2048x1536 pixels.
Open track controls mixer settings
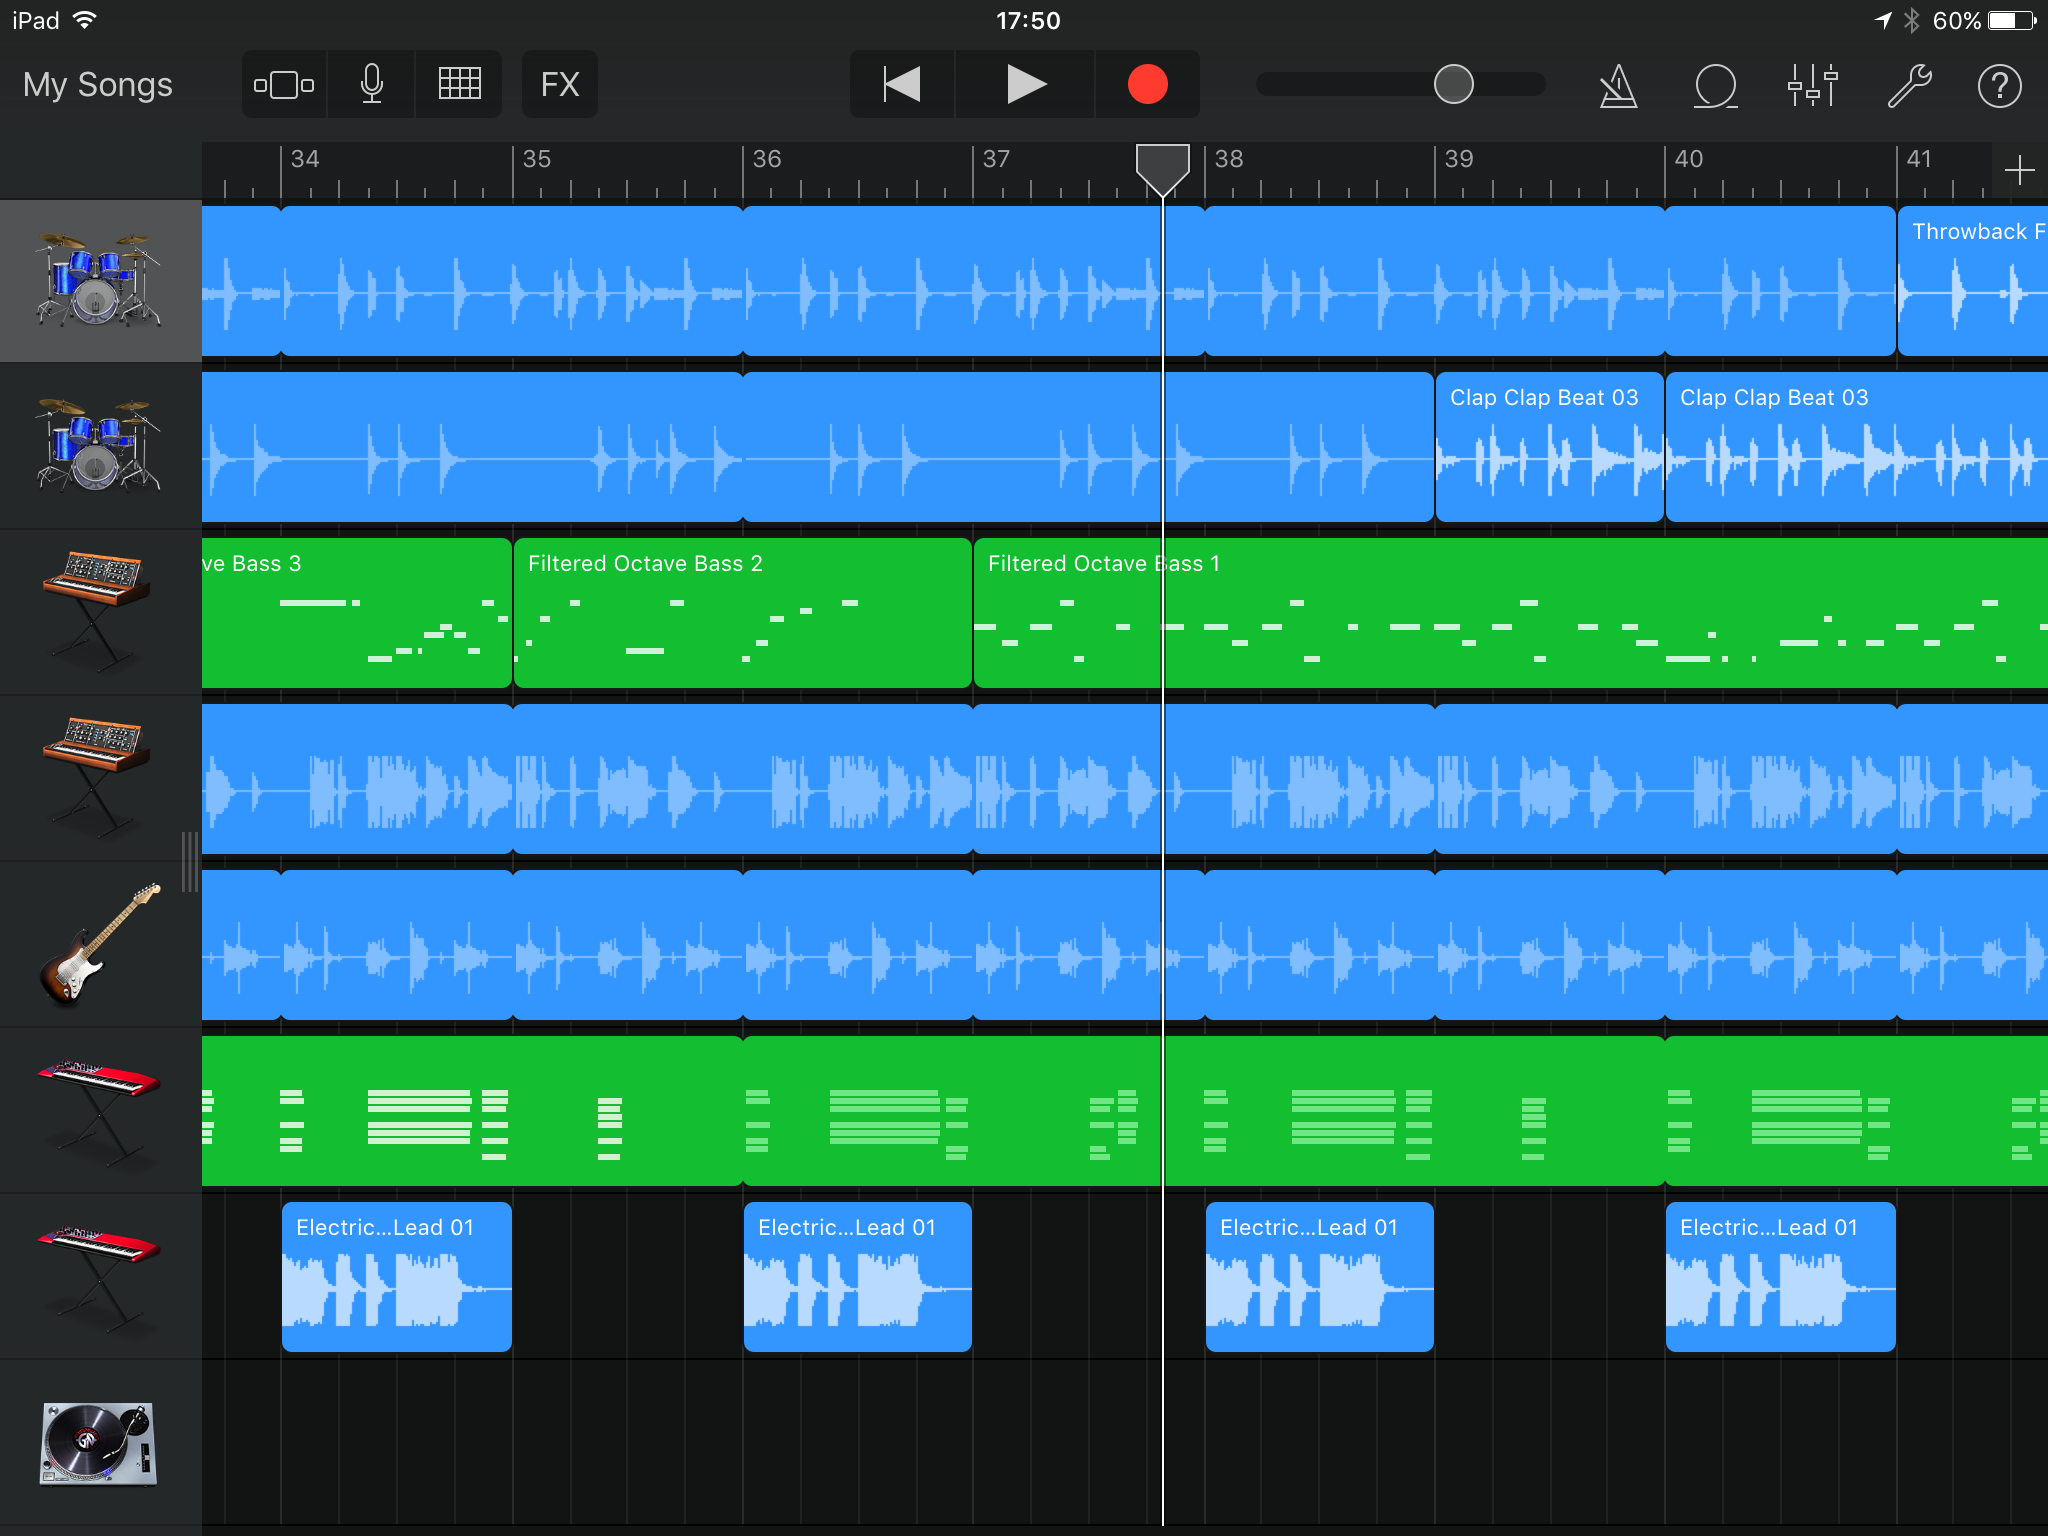point(1813,86)
